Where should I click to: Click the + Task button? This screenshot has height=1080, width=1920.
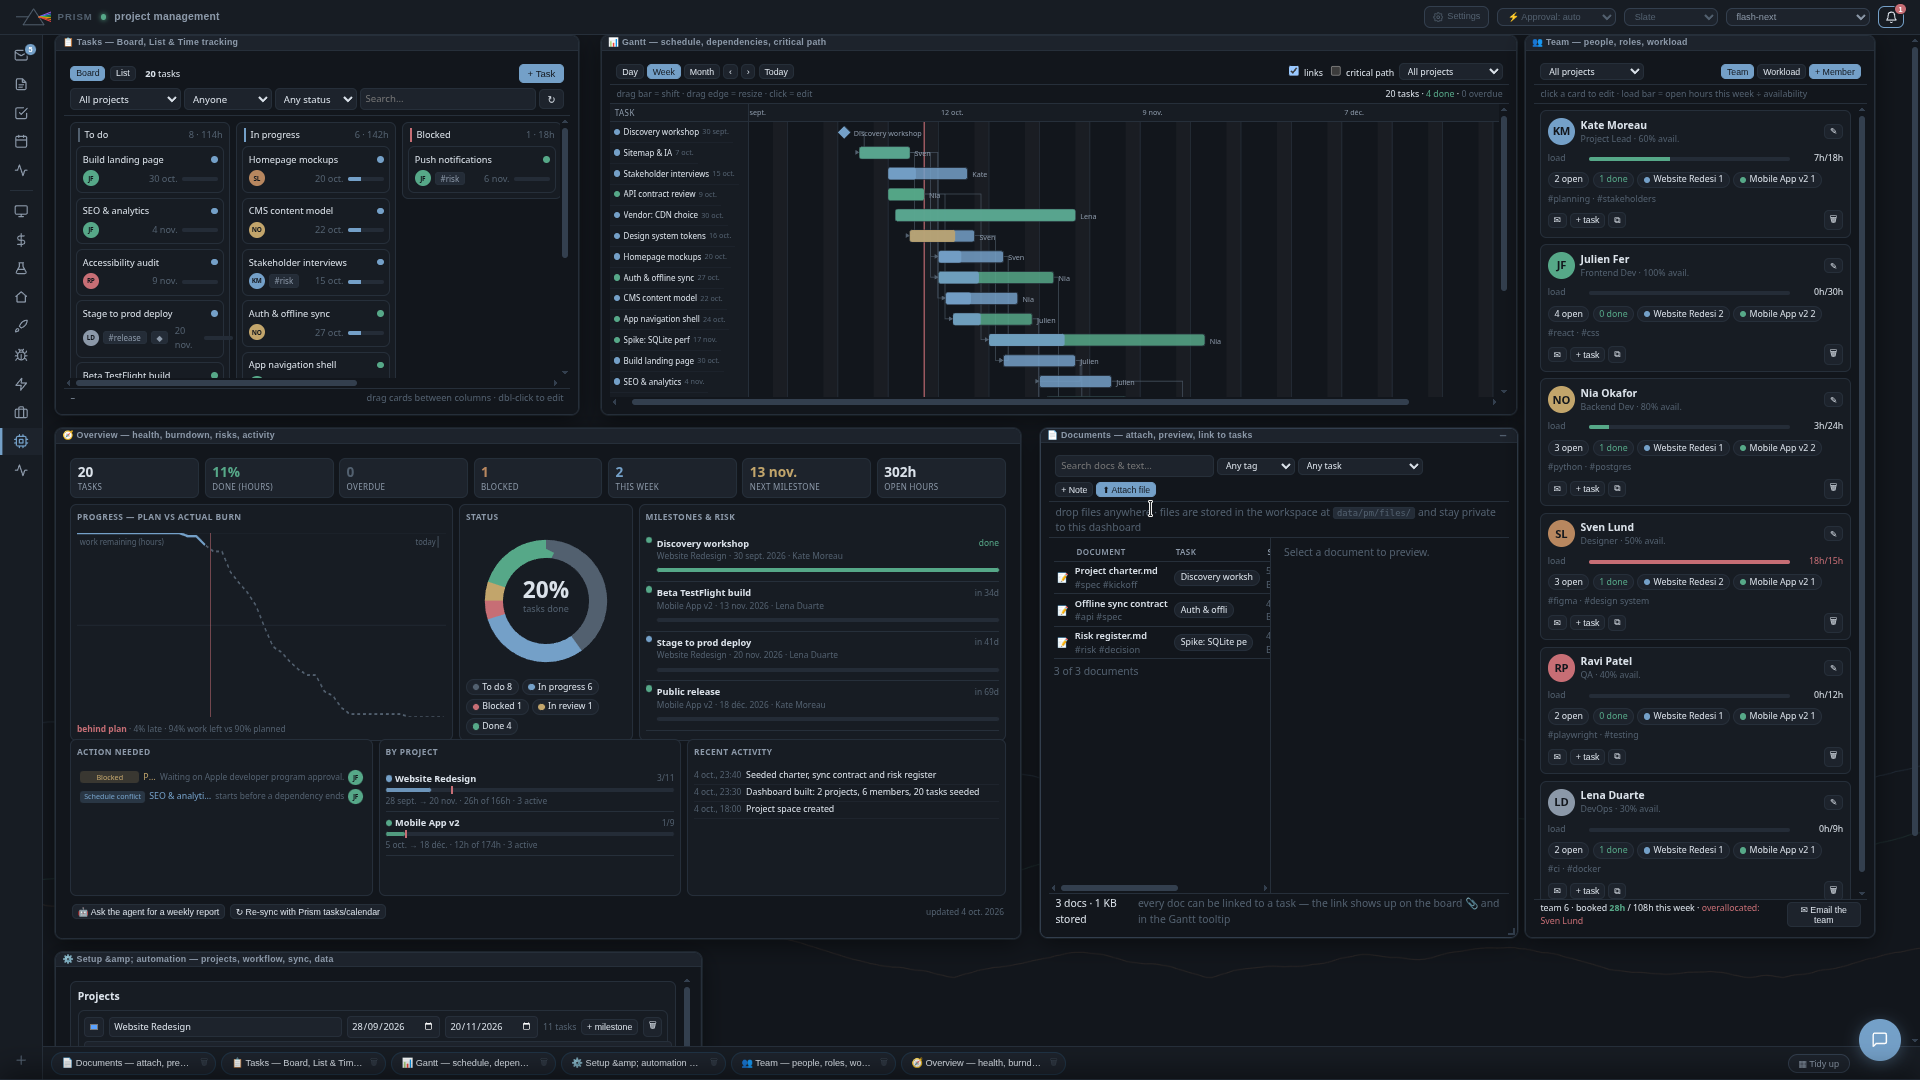(x=541, y=74)
